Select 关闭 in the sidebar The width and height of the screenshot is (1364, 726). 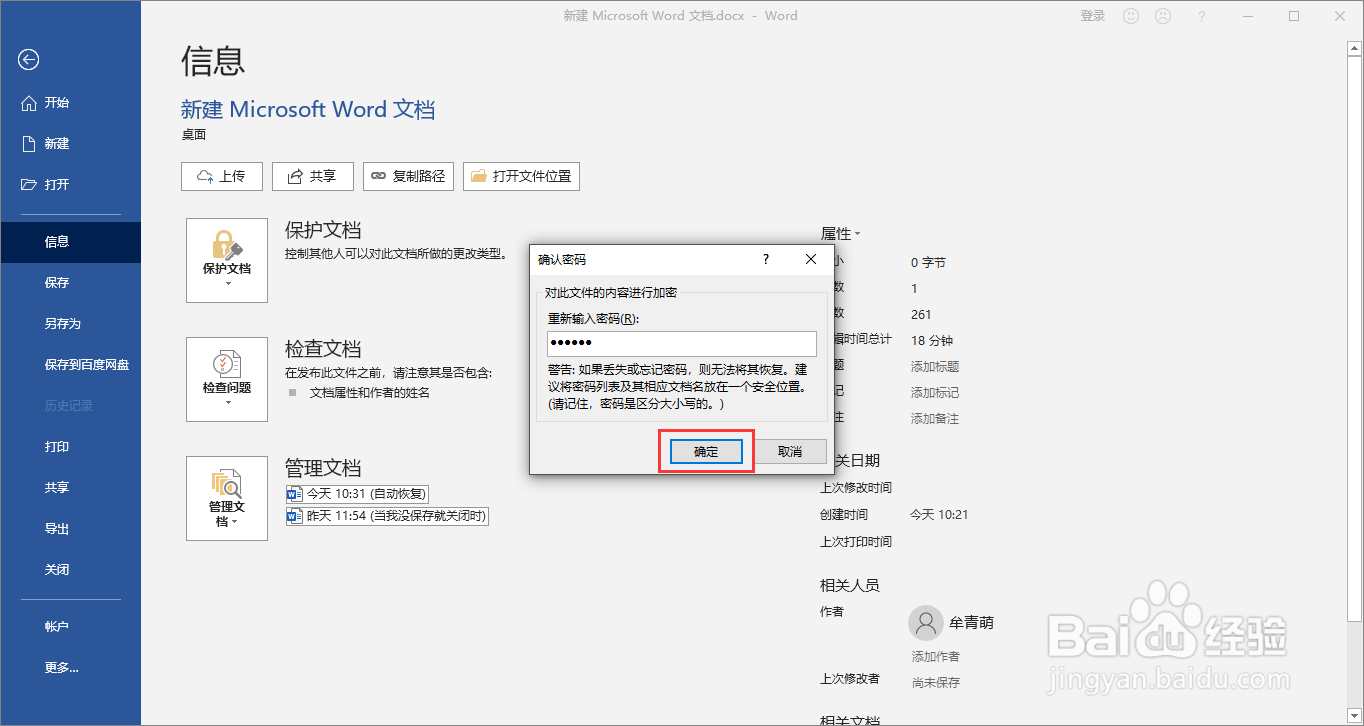tap(70, 570)
